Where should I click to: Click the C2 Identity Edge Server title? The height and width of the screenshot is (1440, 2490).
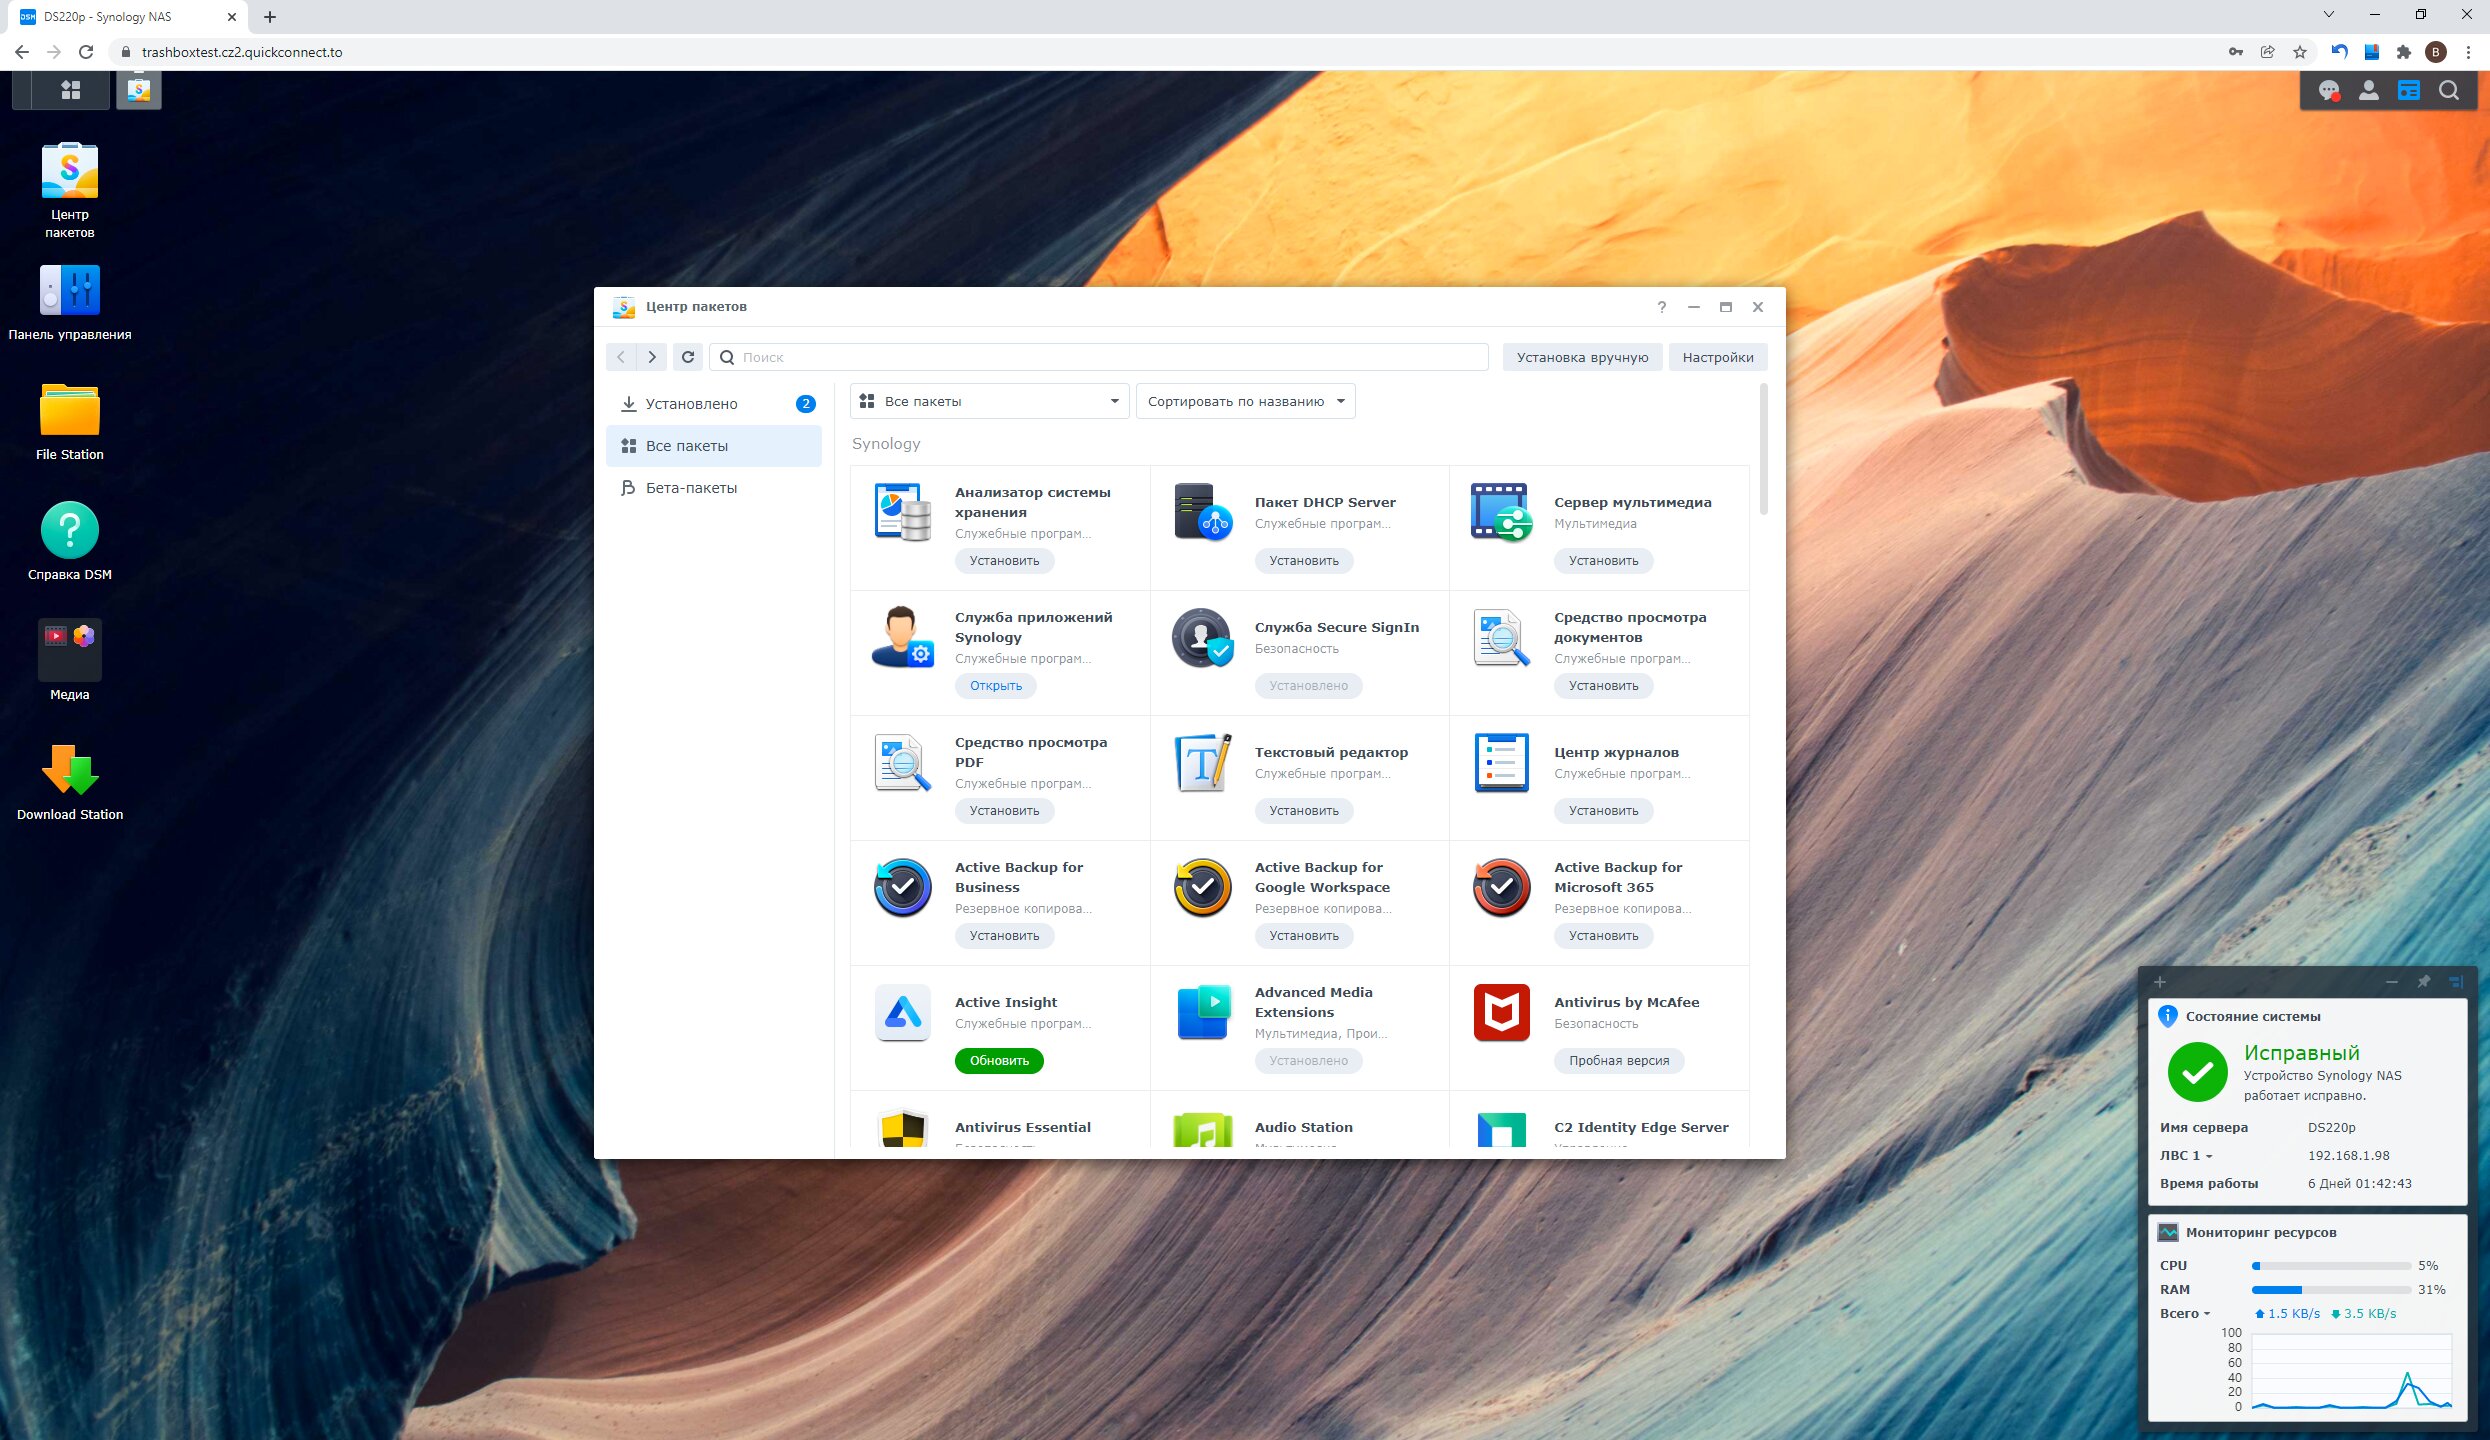click(x=1641, y=1127)
